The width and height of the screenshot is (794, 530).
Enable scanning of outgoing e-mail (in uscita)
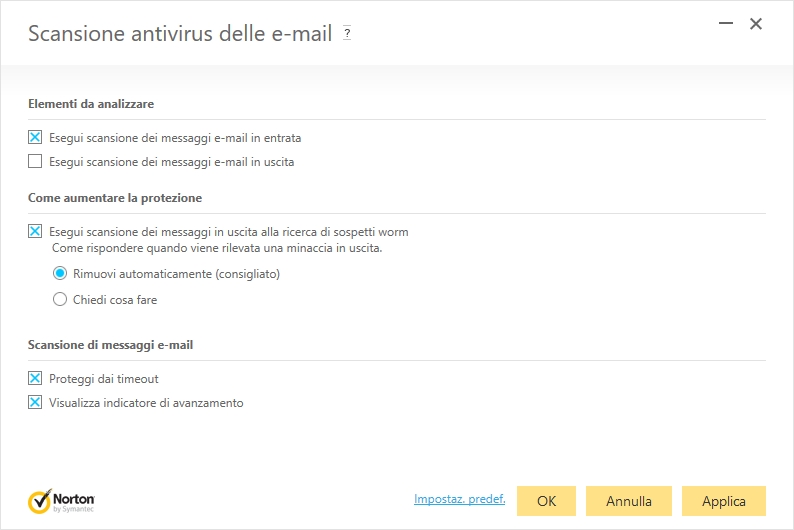pos(35,161)
